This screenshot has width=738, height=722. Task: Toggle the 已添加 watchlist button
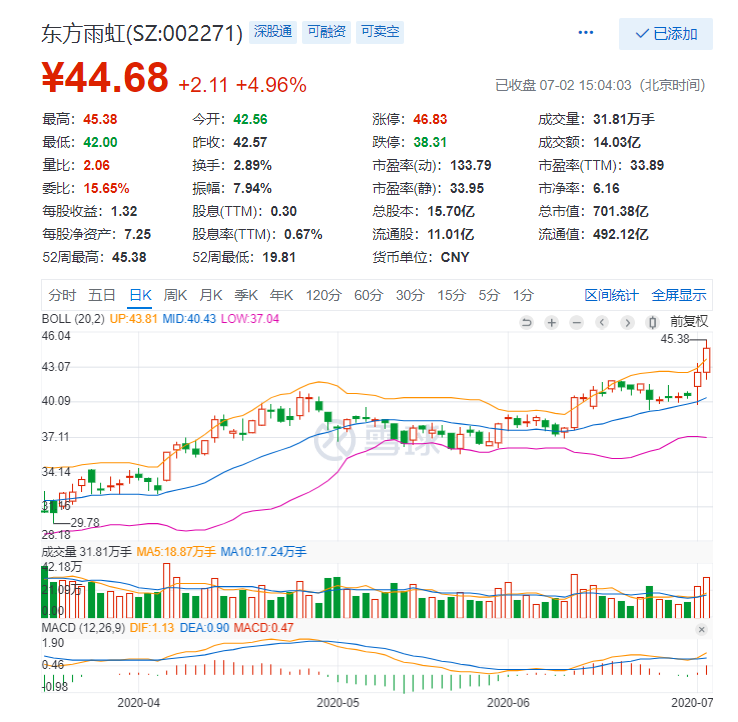tap(666, 34)
